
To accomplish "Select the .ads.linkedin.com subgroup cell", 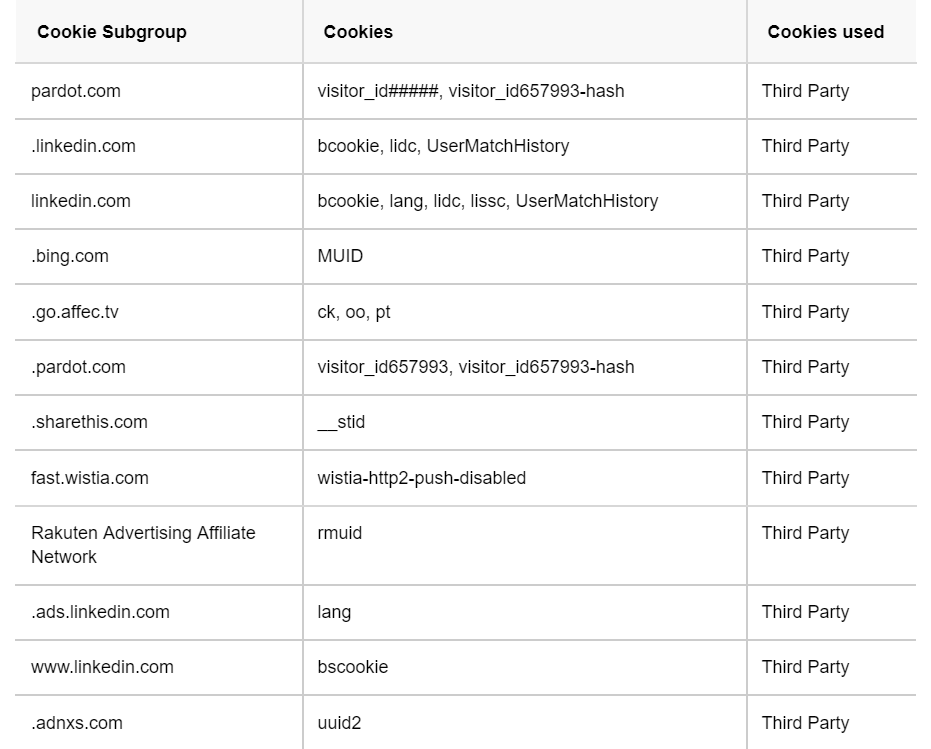I will 100,612.
